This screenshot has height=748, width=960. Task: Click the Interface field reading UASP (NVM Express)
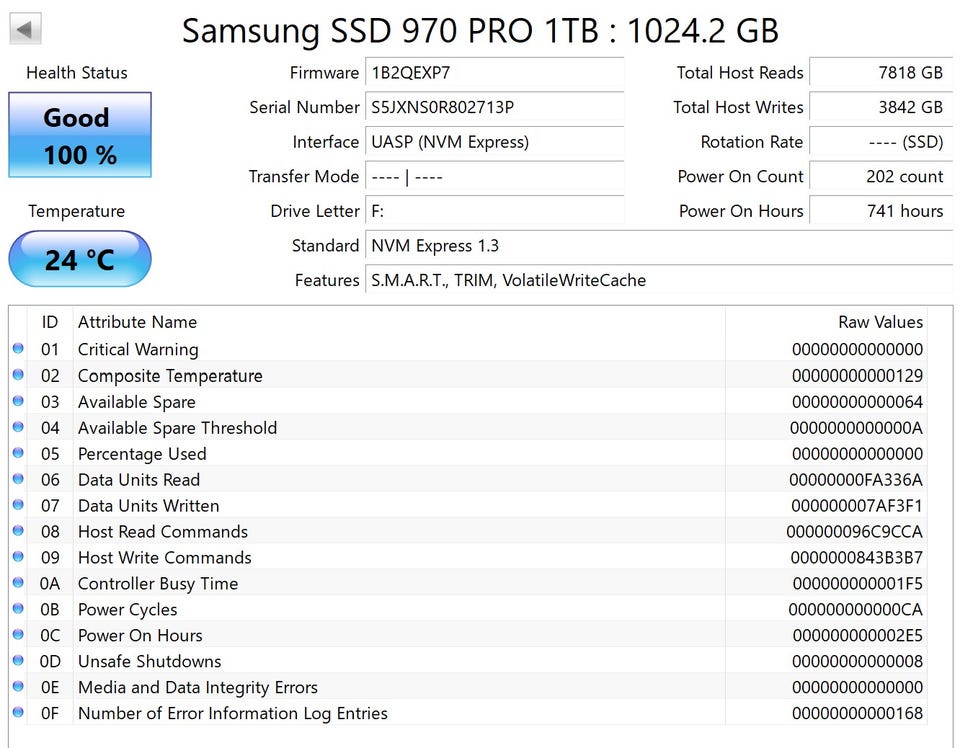click(494, 142)
